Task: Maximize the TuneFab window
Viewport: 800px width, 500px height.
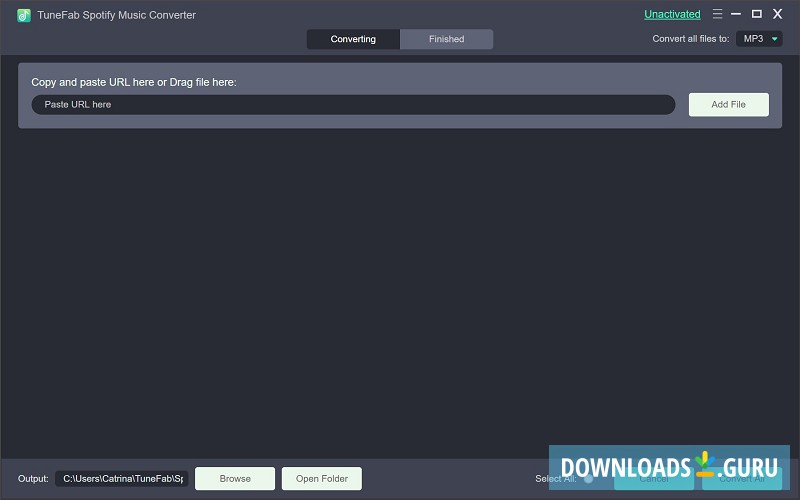Action: 757,14
